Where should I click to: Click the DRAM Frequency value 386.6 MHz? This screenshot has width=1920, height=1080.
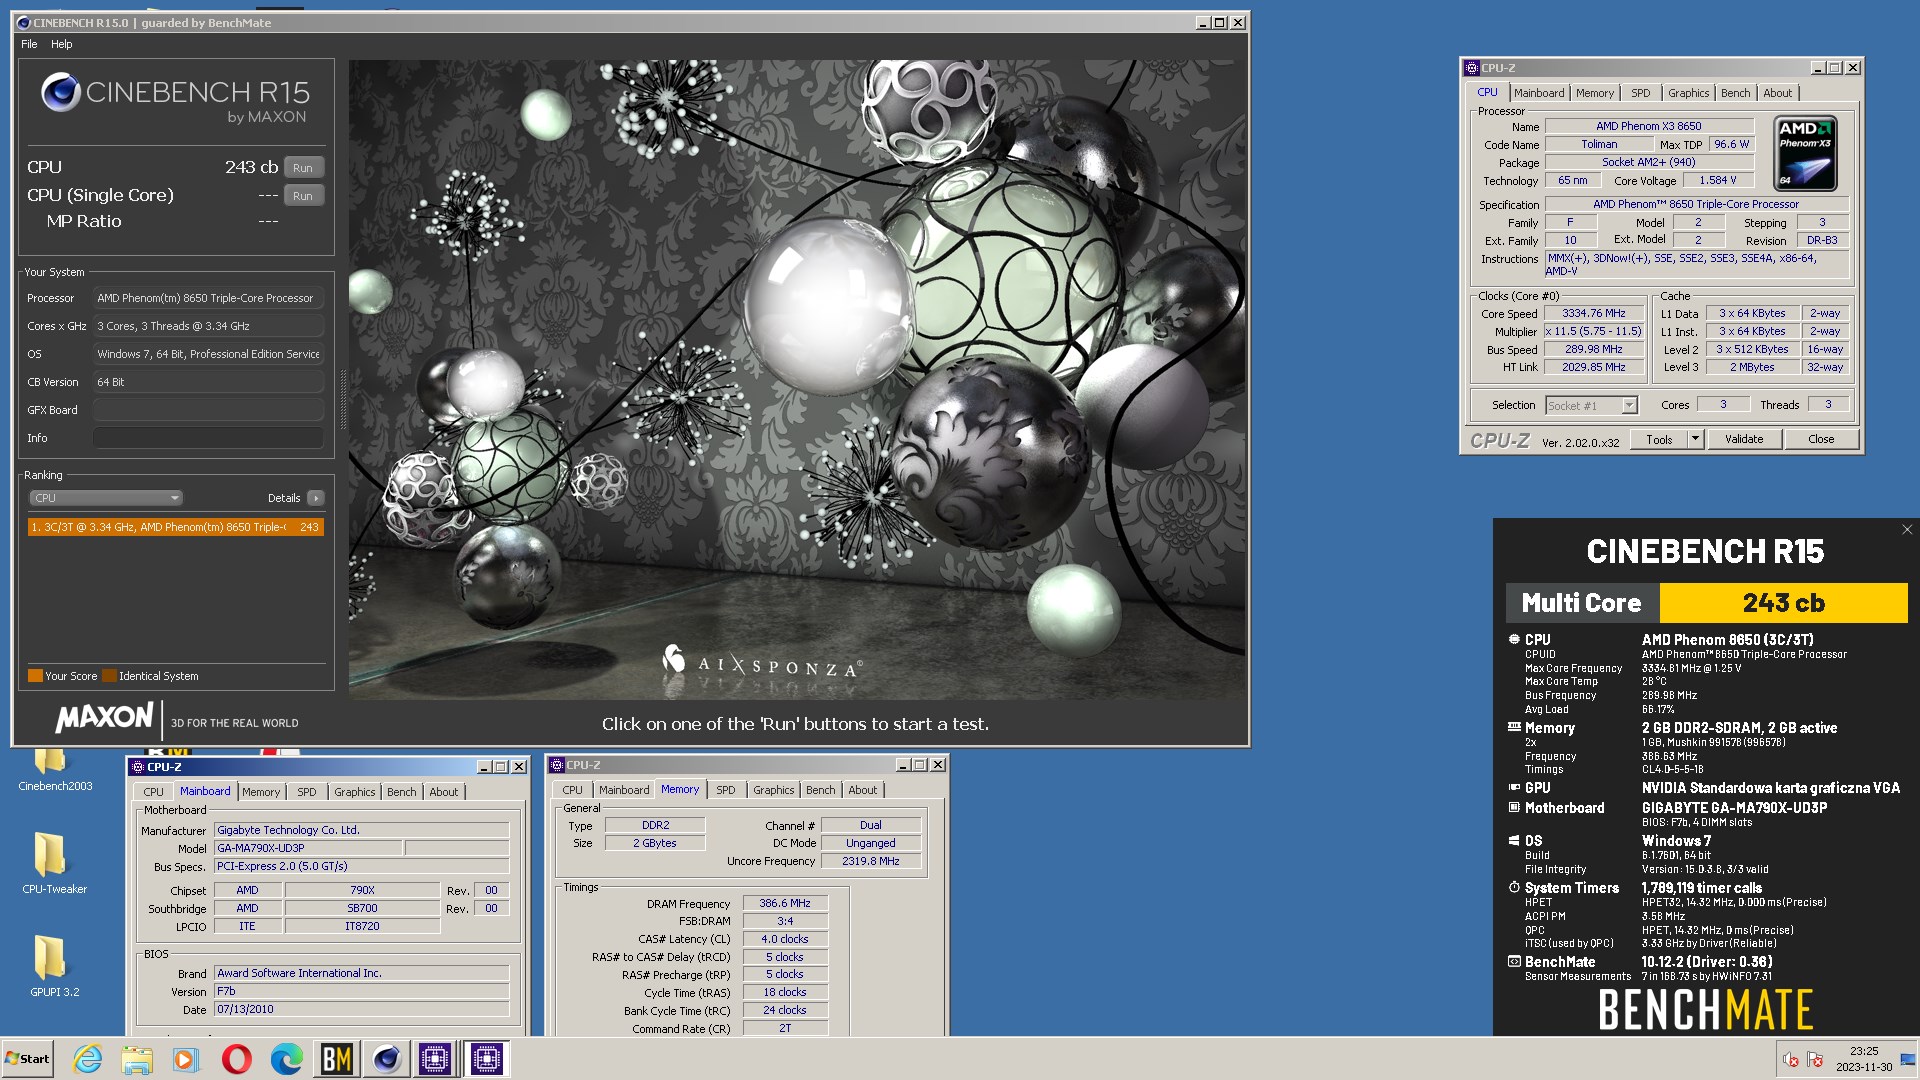pos(785,903)
